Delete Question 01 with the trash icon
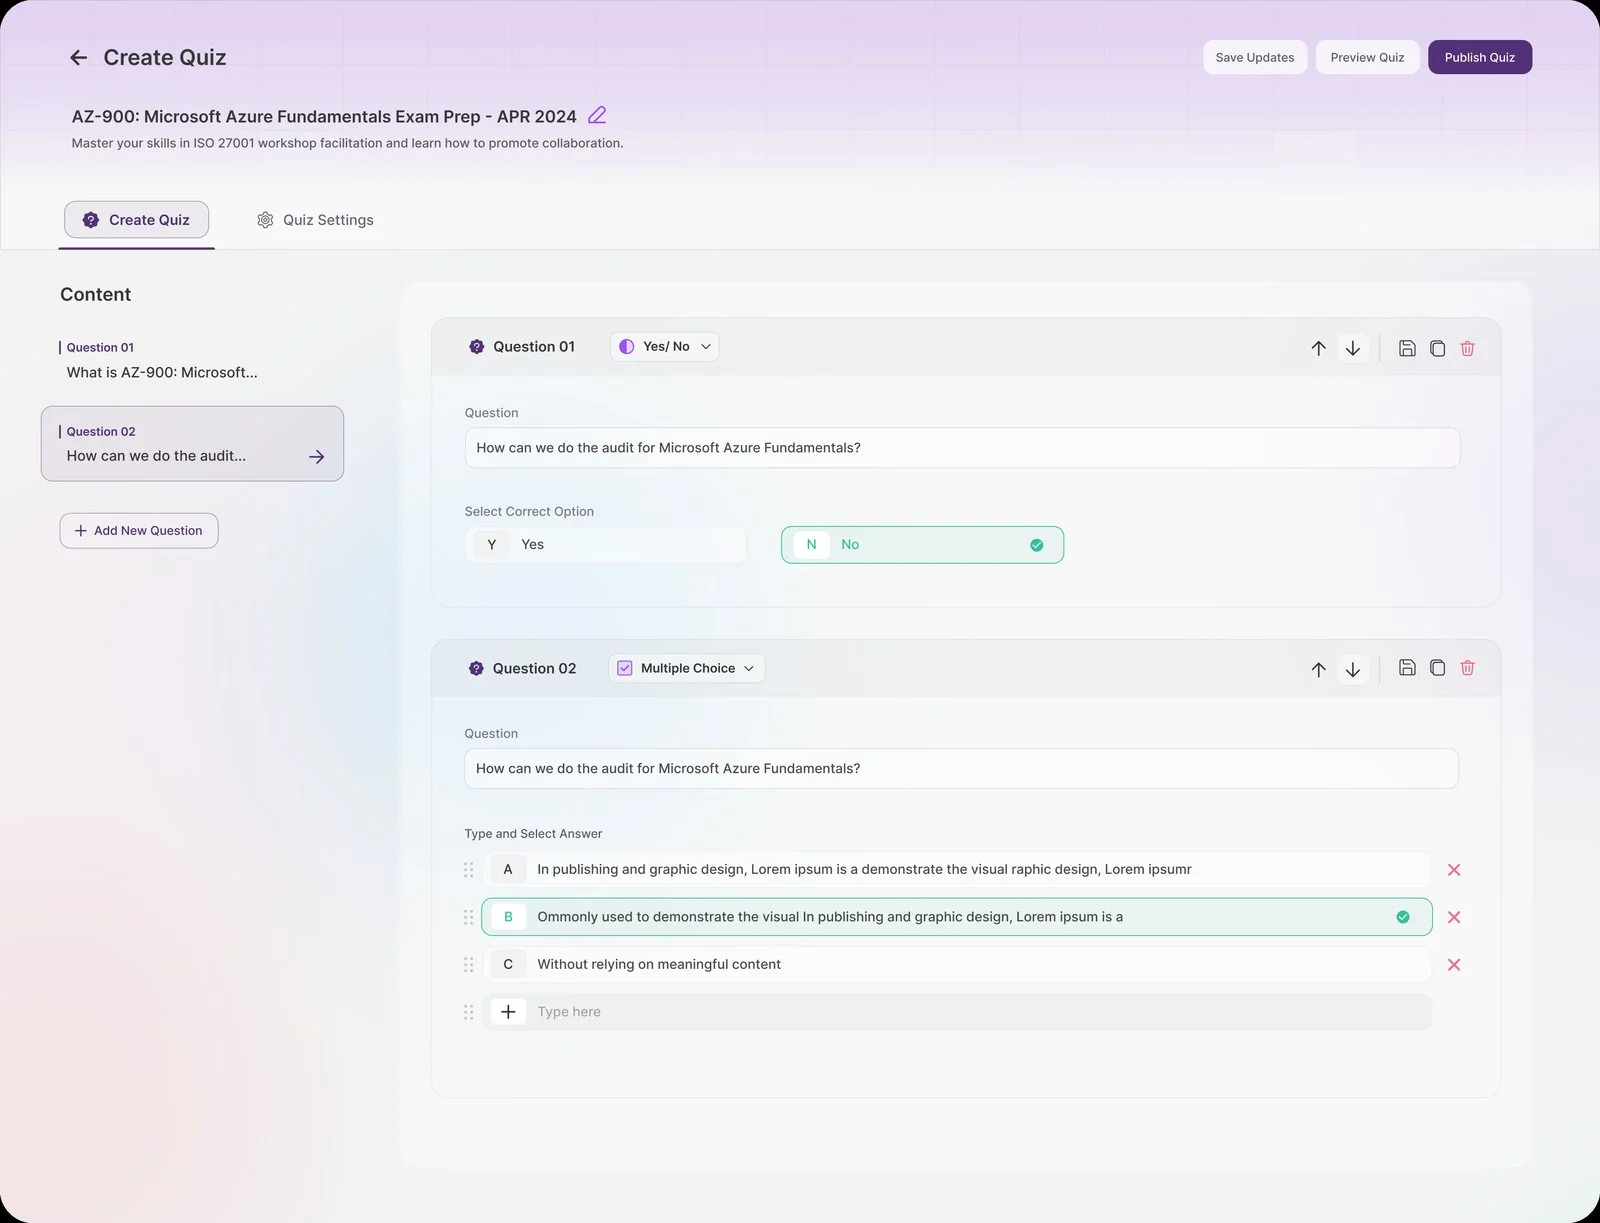 (x=1467, y=348)
